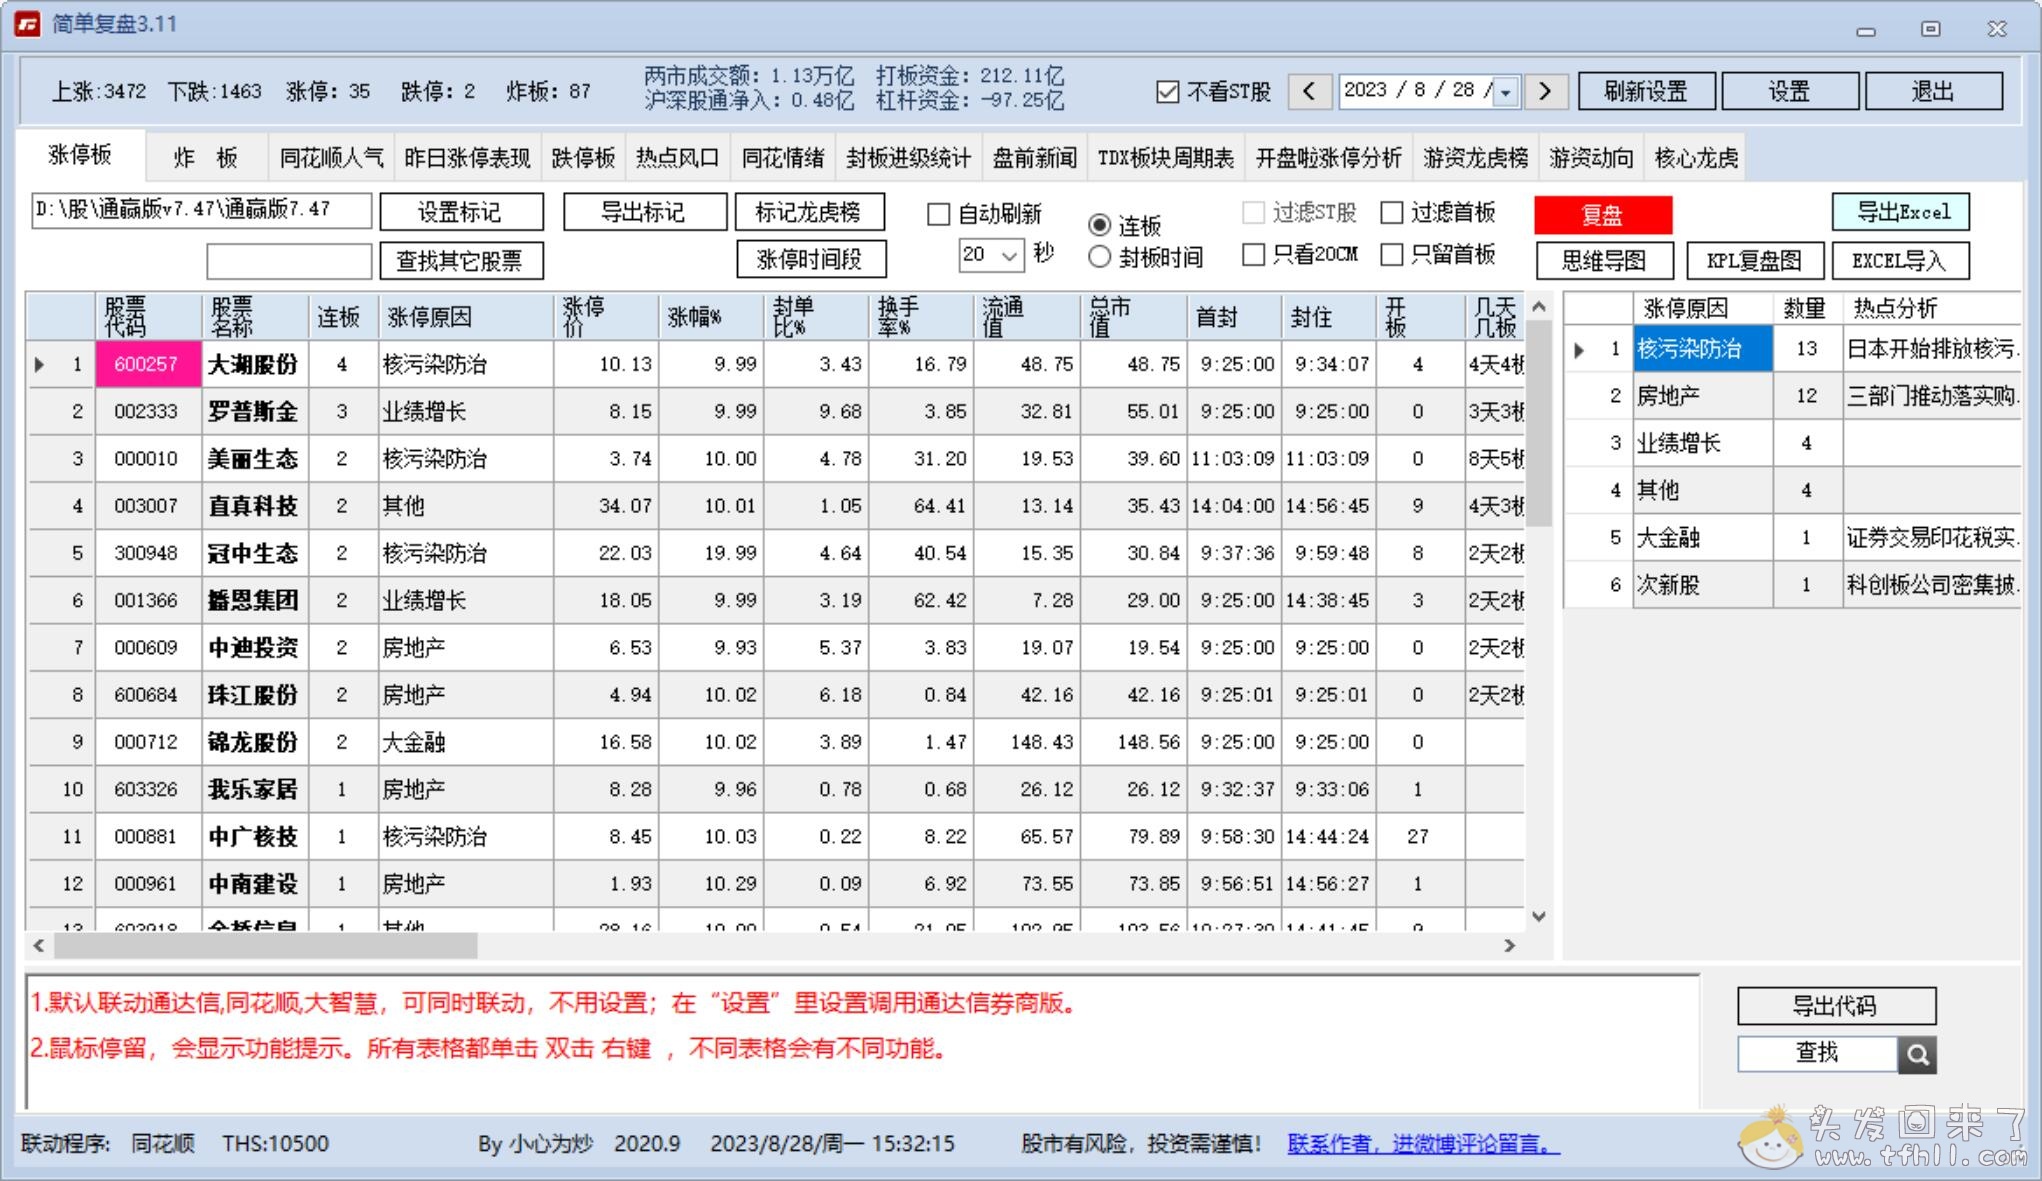Open 热点风口 tab
The height and width of the screenshot is (1181, 2042).
[x=677, y=158]
